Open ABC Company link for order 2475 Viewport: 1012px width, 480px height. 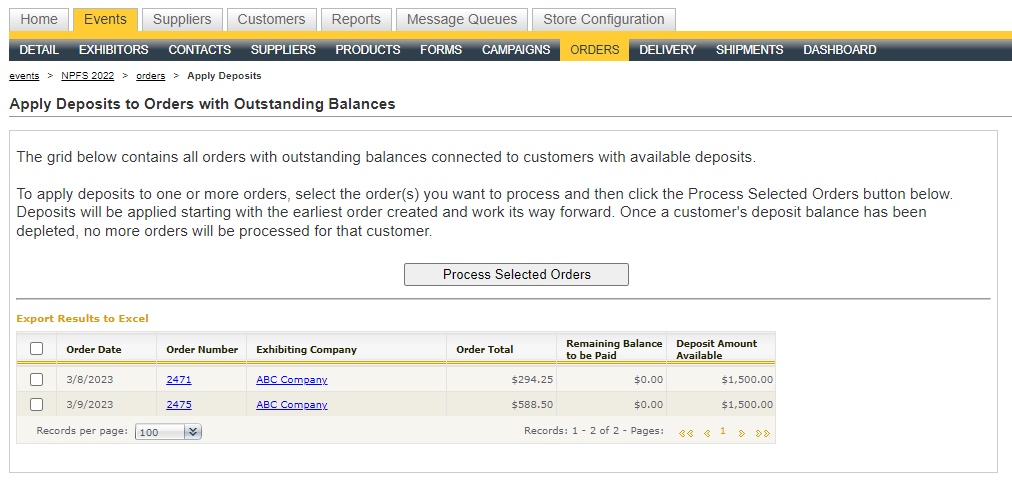point(291,404)
